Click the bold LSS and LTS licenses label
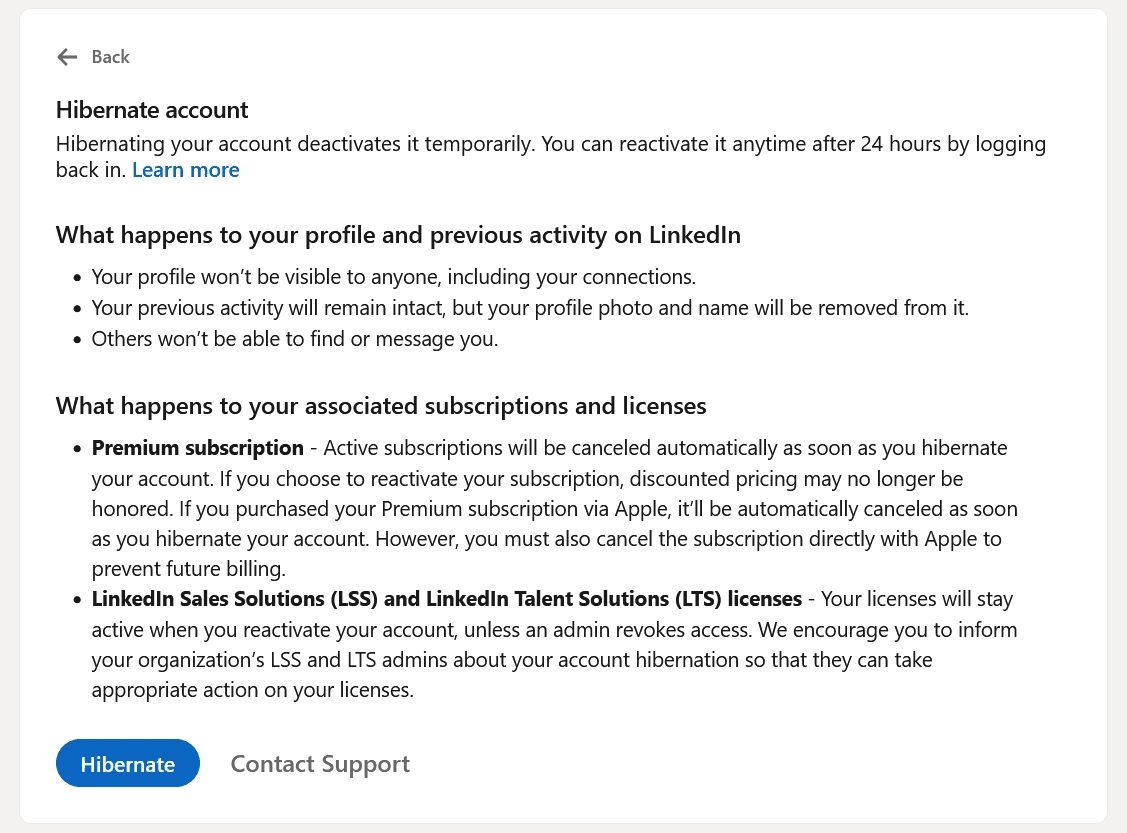Screen dimensions: 1127x833 (x=444, y=598)
